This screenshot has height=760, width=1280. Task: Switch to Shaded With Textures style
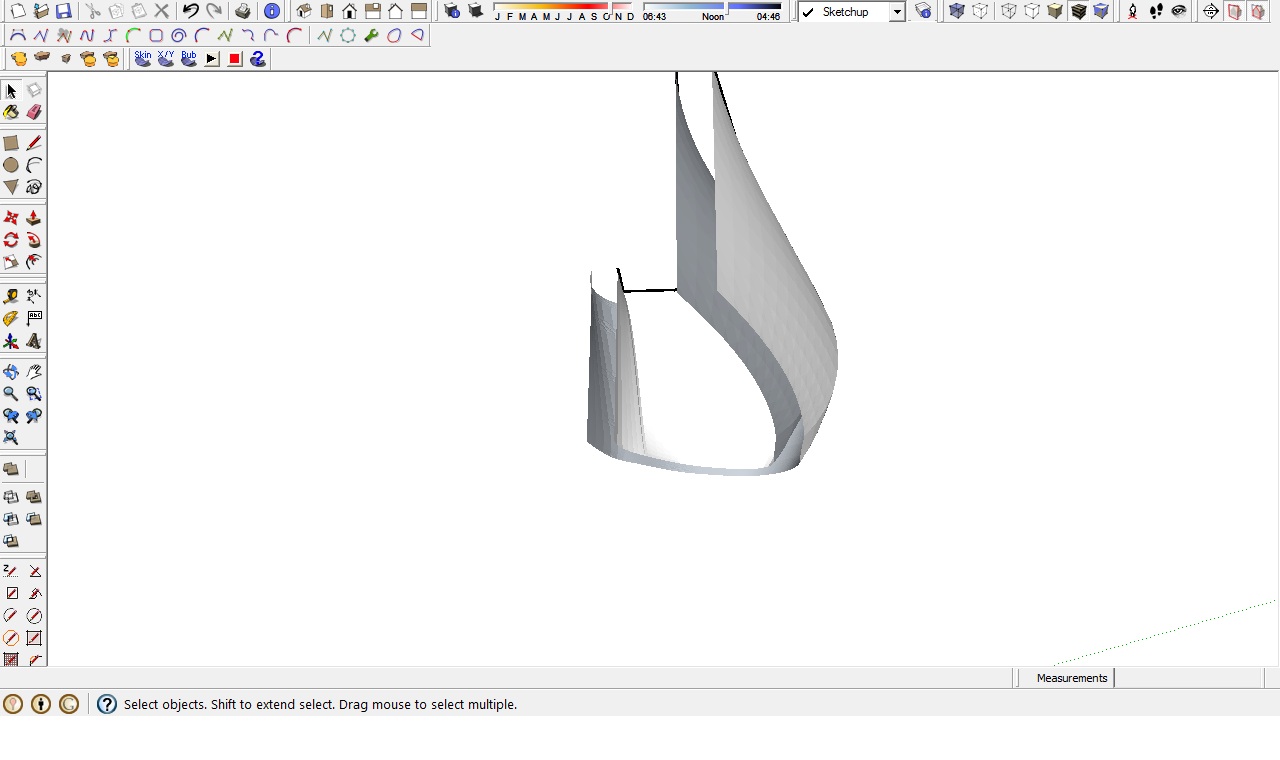point(1078,12)
